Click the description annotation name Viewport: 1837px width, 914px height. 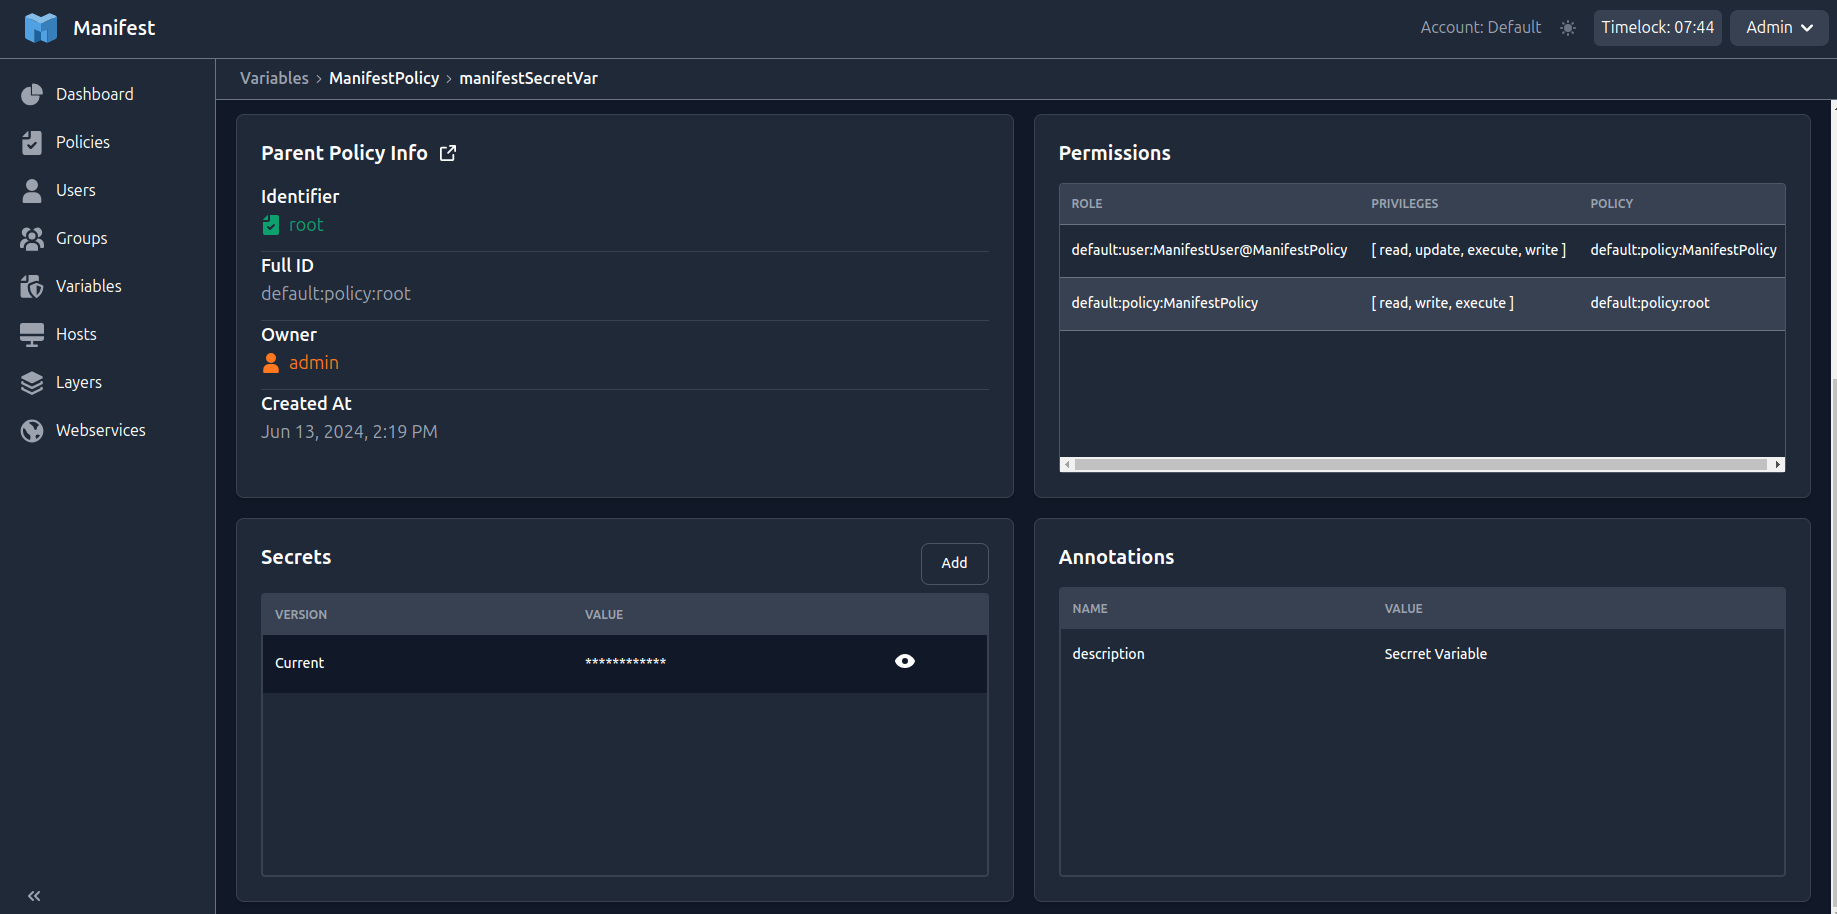(x=1108, y=654)
